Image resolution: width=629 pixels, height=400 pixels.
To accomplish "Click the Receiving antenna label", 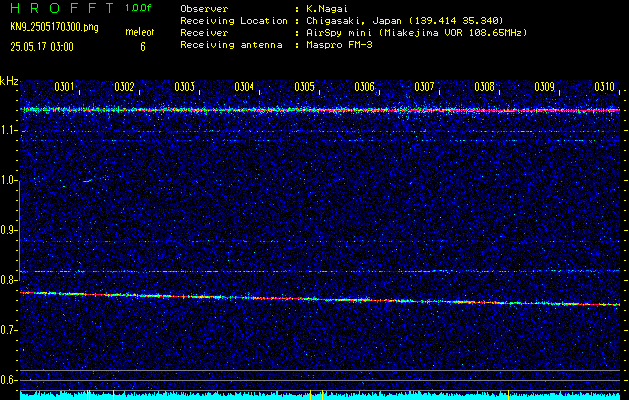I will pos(231,45).
